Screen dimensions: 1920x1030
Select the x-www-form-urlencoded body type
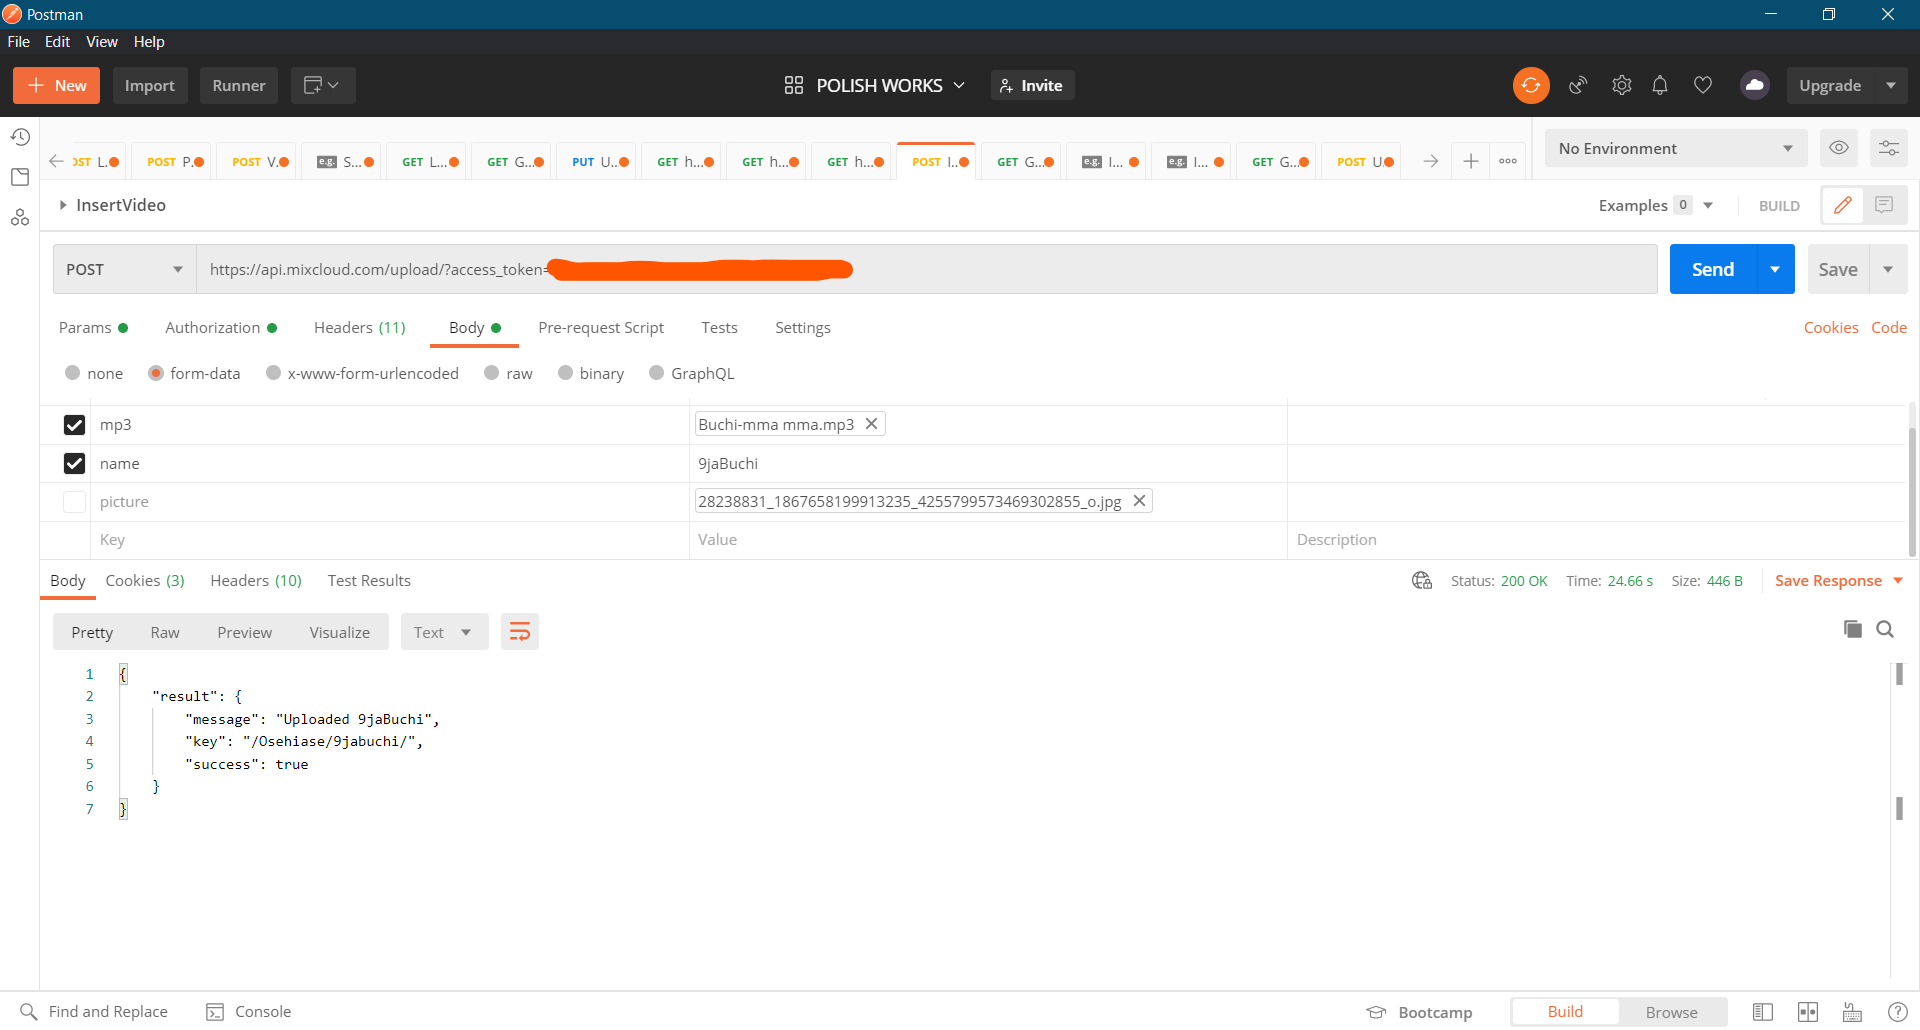tap(273, 373)
